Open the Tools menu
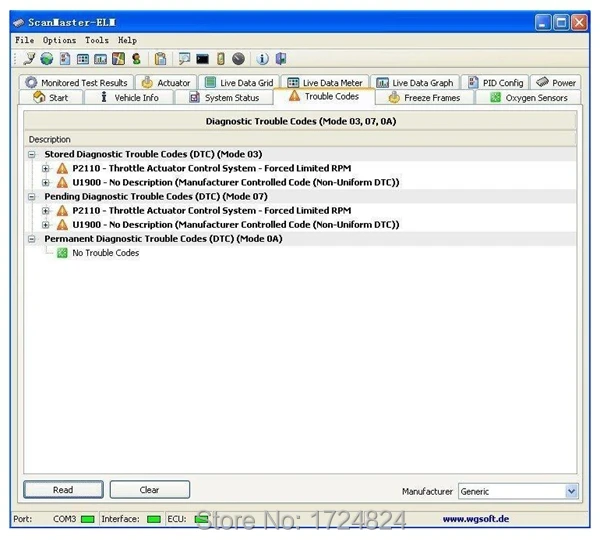This screenshot has width=600, height=540. pos(97,40)
